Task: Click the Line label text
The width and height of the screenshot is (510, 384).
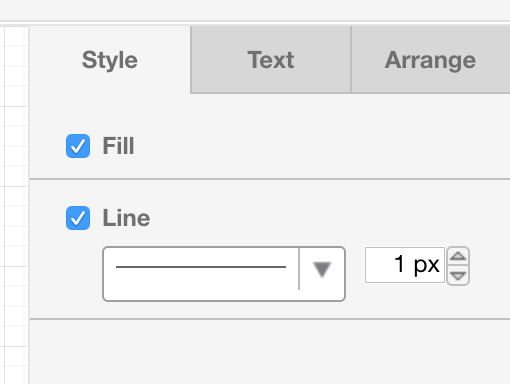Action: 126,218
